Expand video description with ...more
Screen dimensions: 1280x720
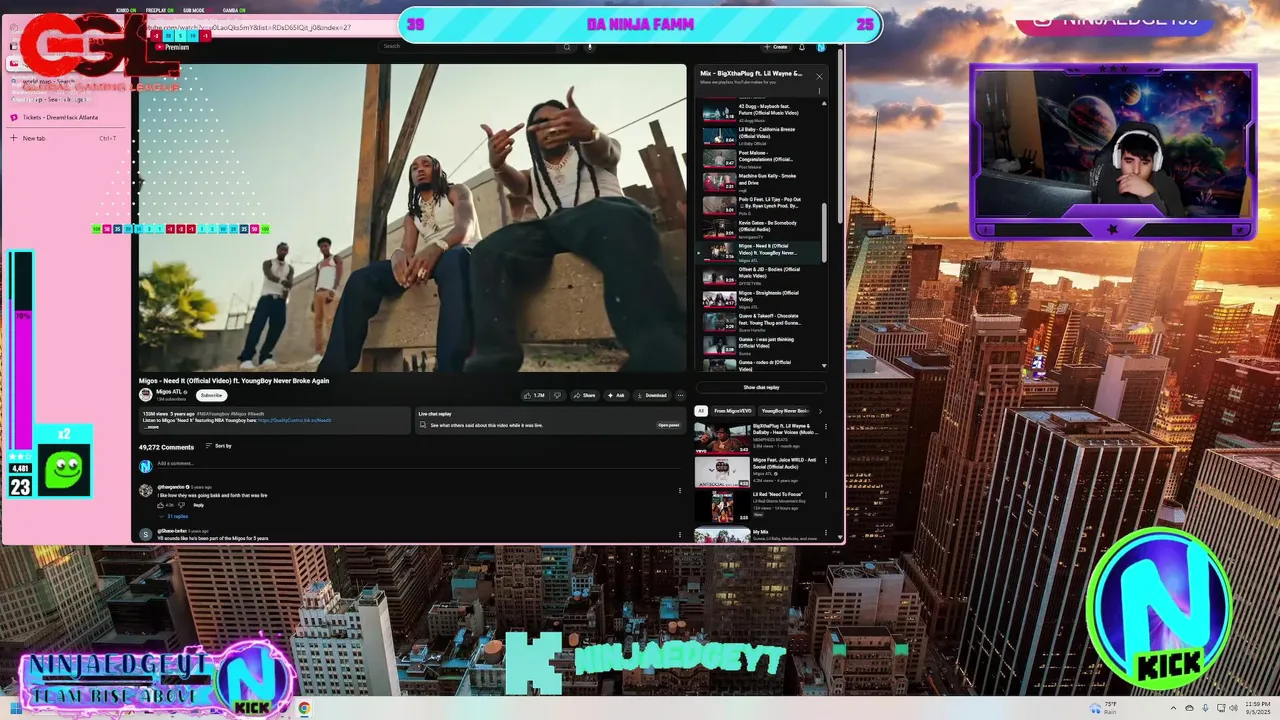tap(150, 427)
